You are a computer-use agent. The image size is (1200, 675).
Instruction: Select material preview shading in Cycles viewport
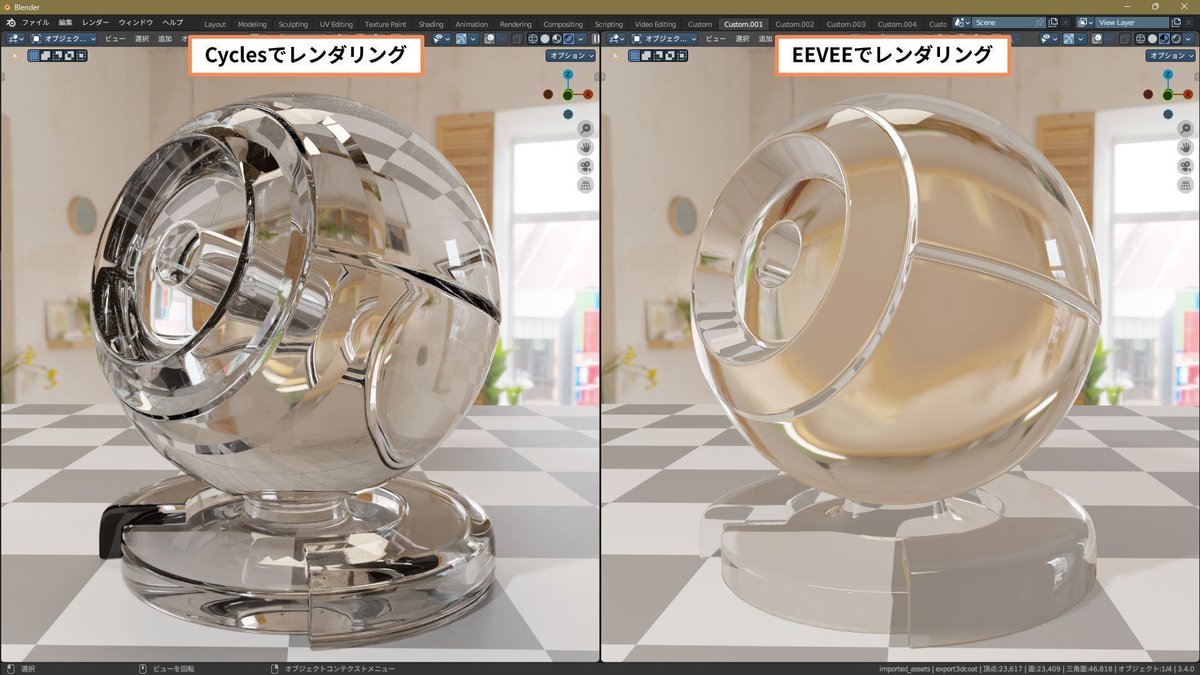[x=556, y=39]
